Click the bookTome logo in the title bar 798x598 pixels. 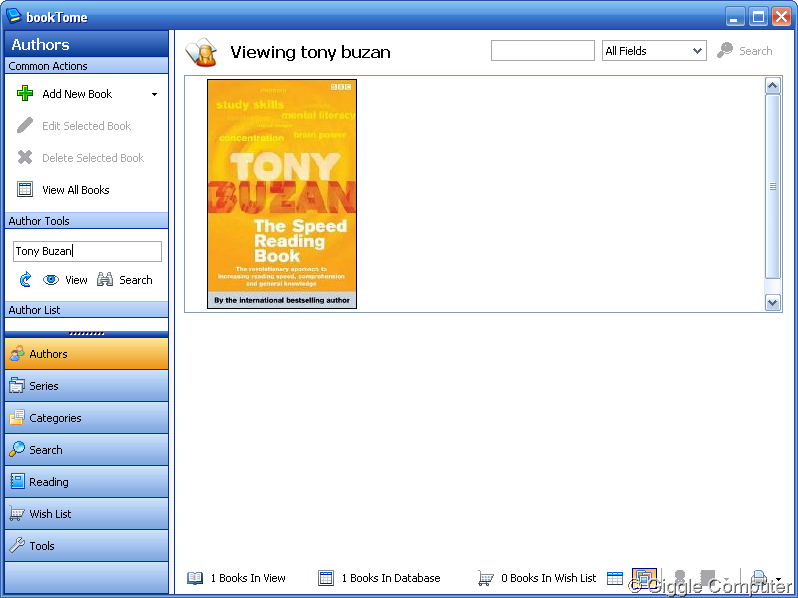(13, 16)
